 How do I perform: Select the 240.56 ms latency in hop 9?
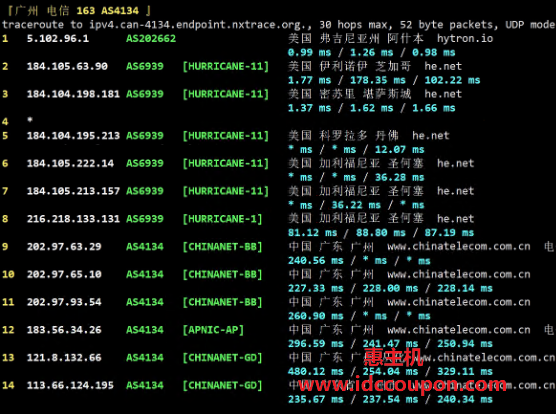point(316,261)
